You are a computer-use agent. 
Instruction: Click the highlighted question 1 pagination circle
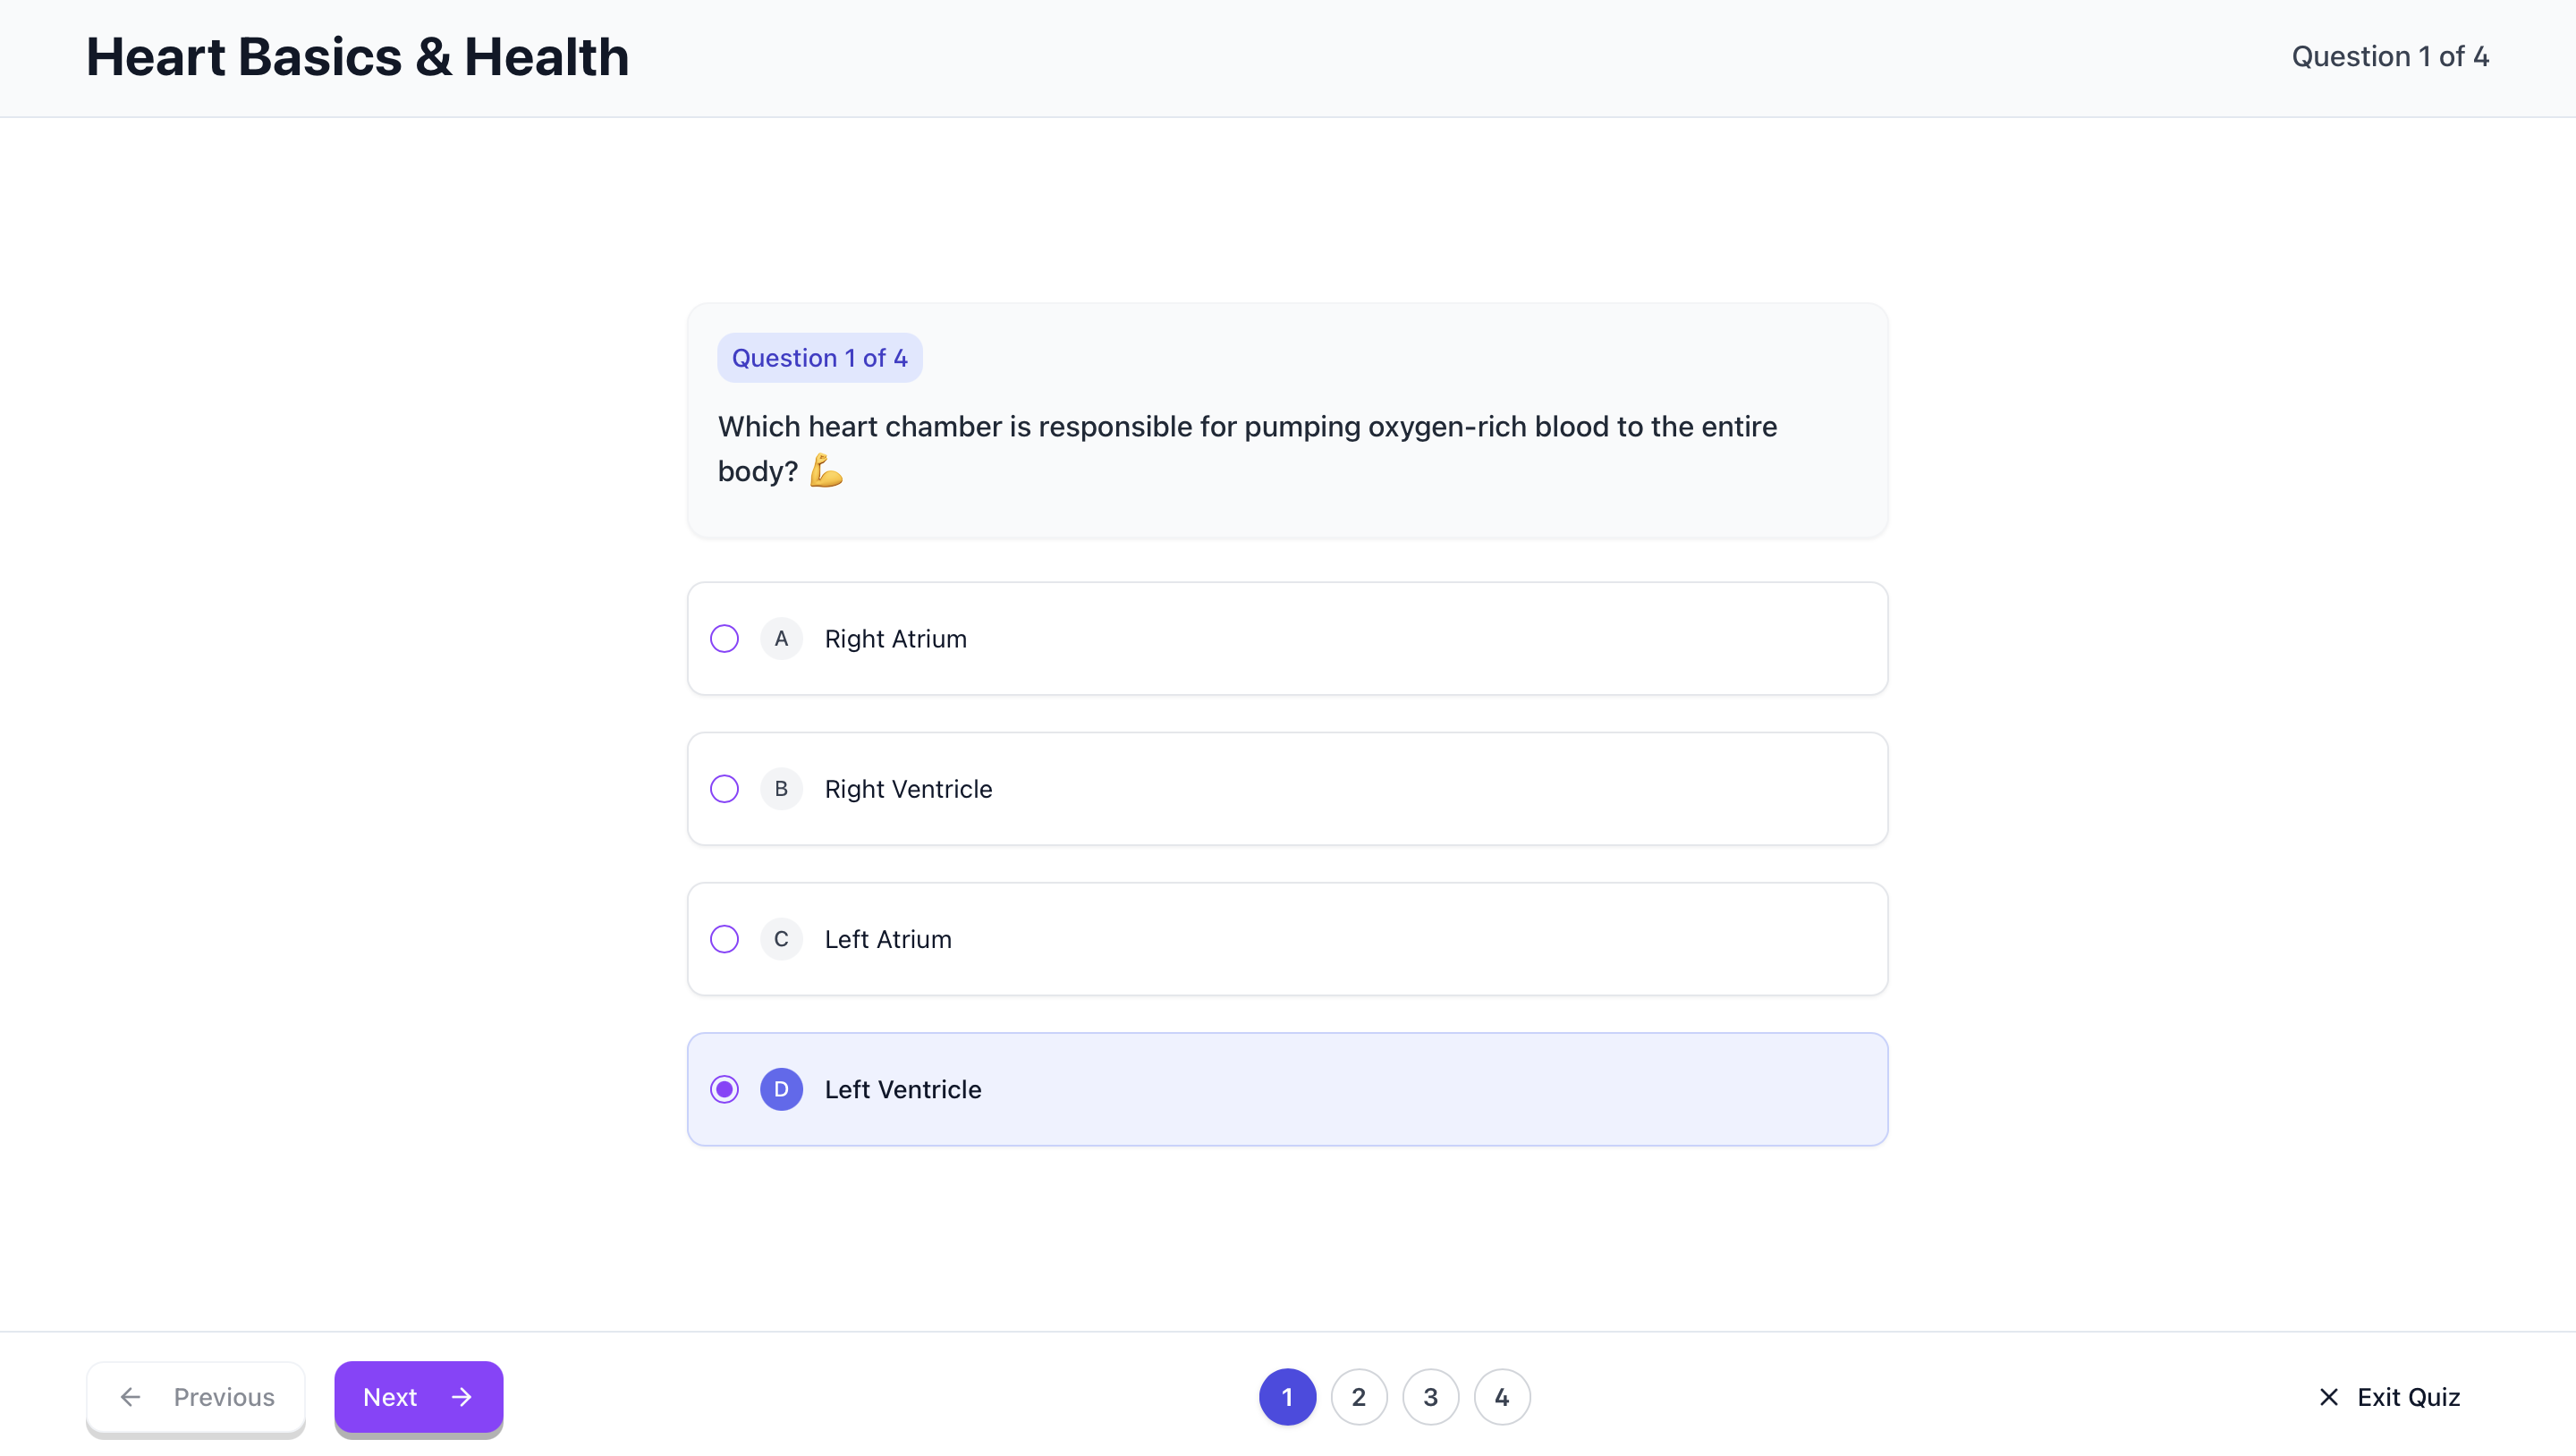[x=1286, y=1397]
